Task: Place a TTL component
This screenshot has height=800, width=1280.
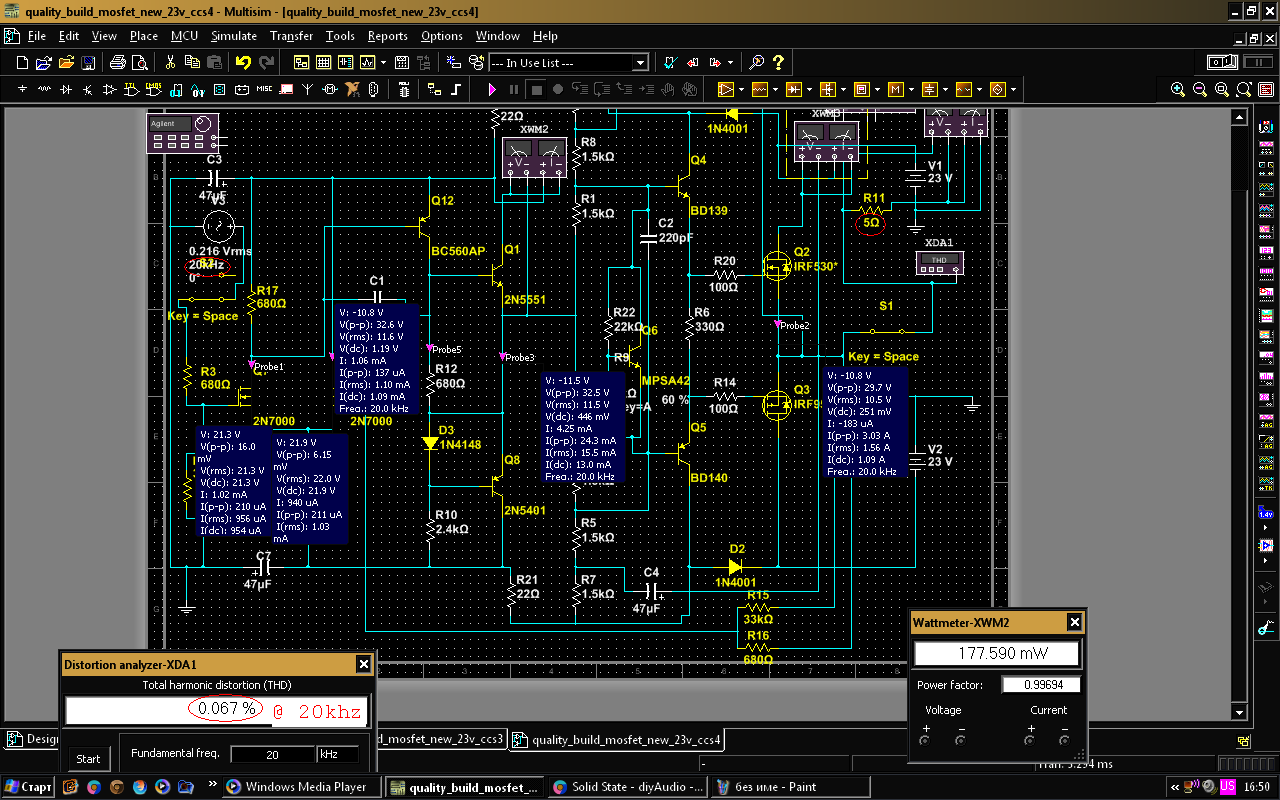Action: click(x=133, y=90)
